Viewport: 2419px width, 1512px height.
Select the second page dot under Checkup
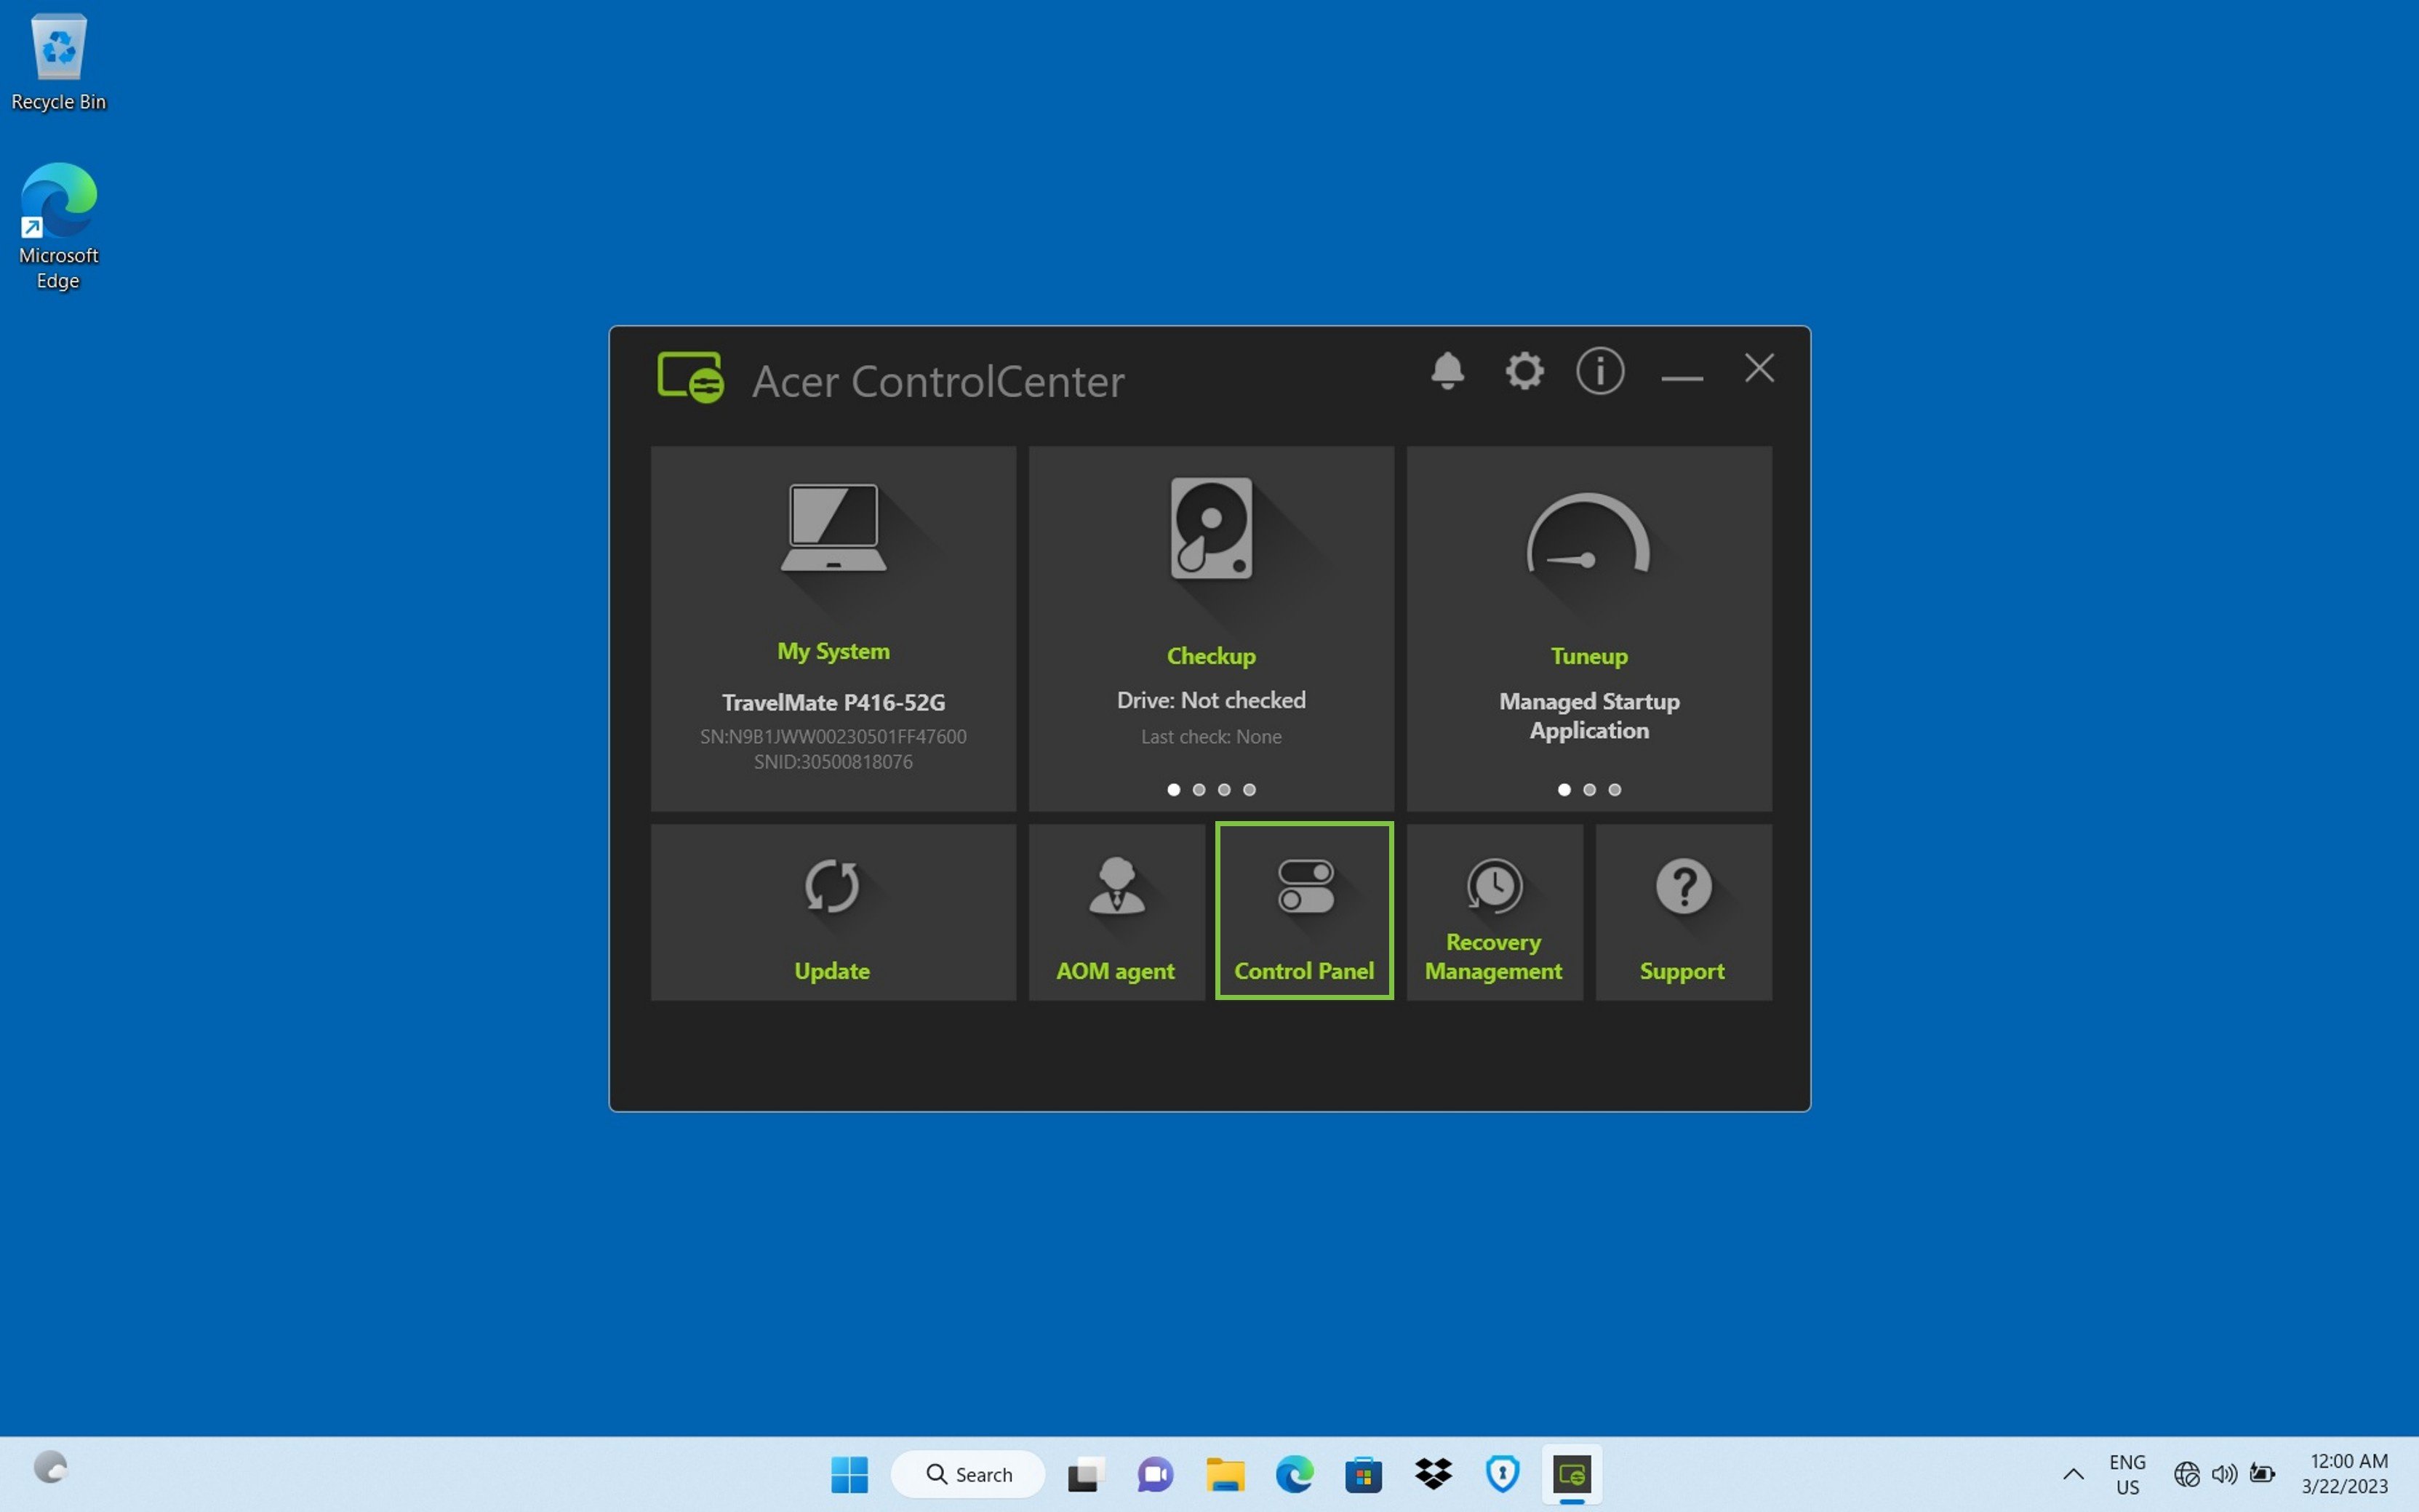point(1199,790)
